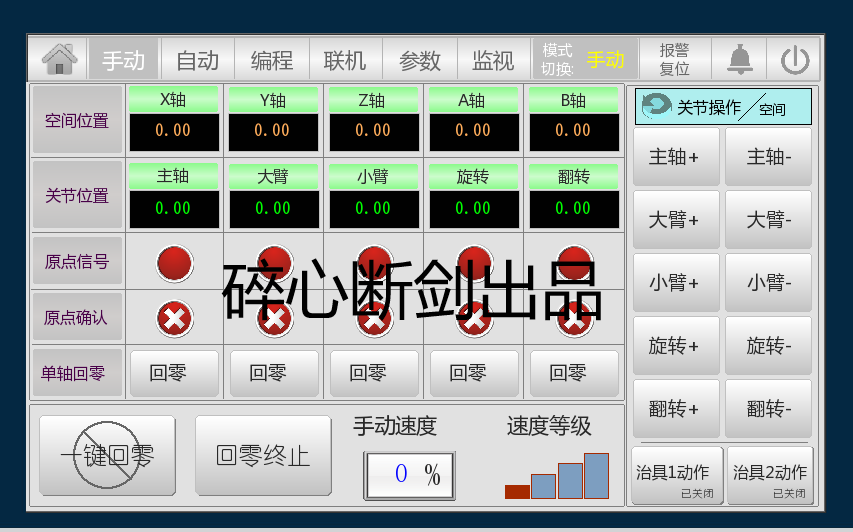
Task: Click 报警复位 alarm reset
Action: click(675, 59)
